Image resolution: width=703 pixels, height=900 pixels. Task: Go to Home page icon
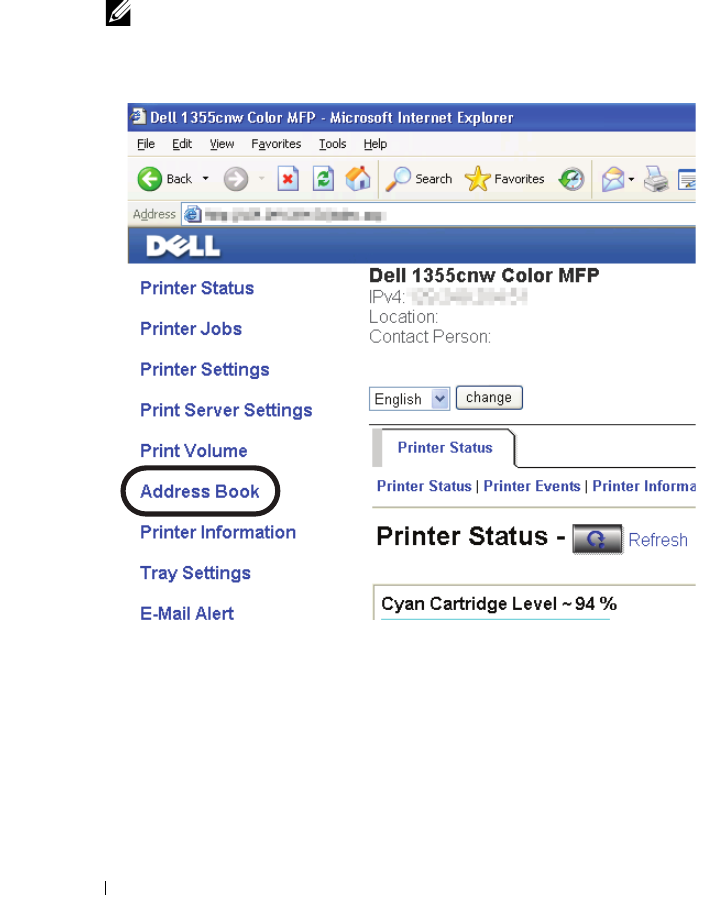pos(358,179)
